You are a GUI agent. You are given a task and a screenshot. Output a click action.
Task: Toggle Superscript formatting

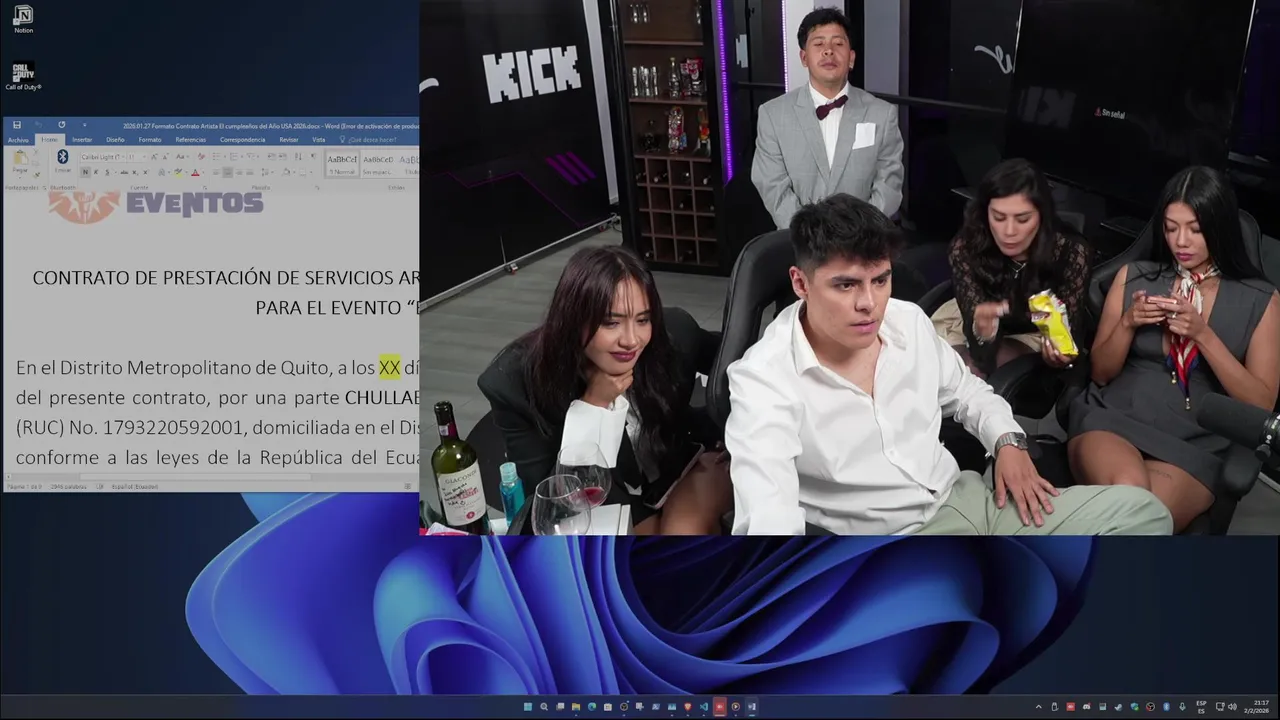click(145, 172)
